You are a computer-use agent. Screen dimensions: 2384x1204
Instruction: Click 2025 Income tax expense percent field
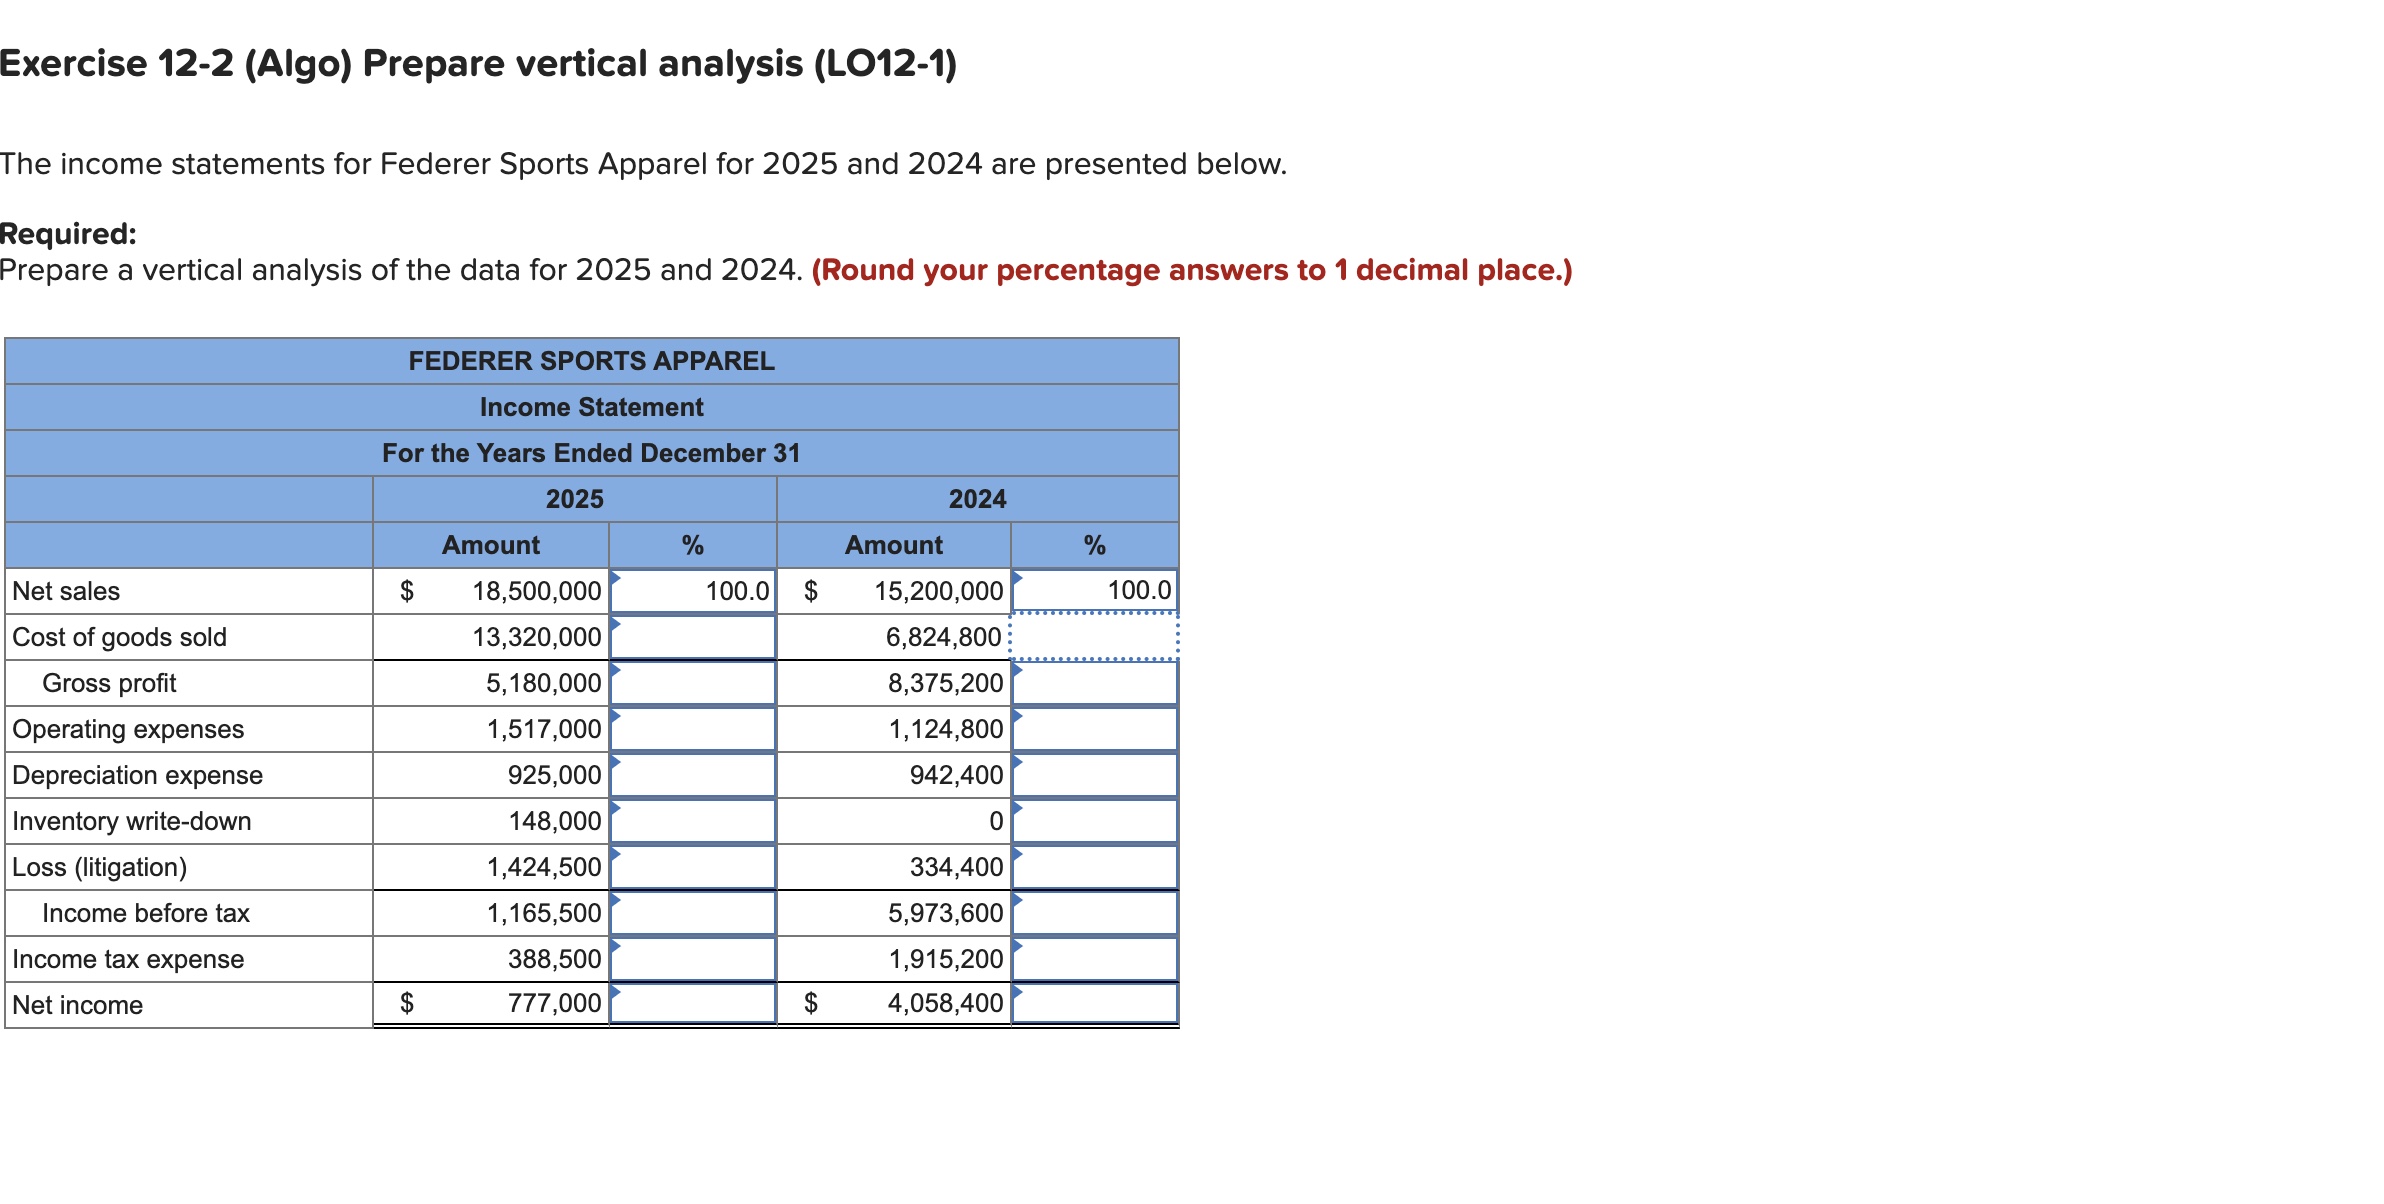[x=693, y=959]
